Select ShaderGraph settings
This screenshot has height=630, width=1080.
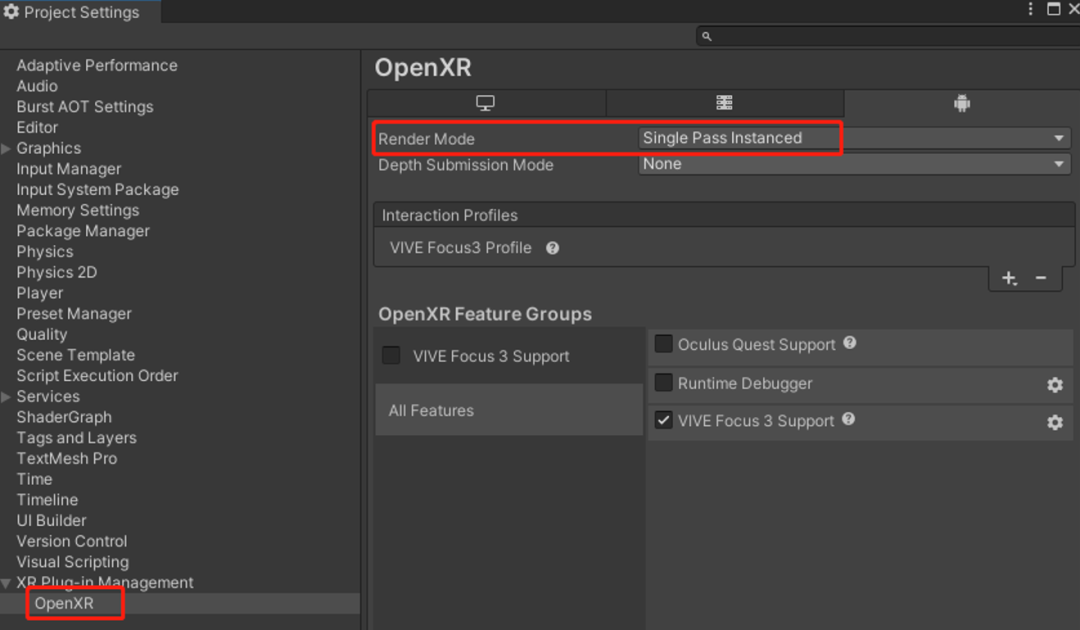[64, 417]
